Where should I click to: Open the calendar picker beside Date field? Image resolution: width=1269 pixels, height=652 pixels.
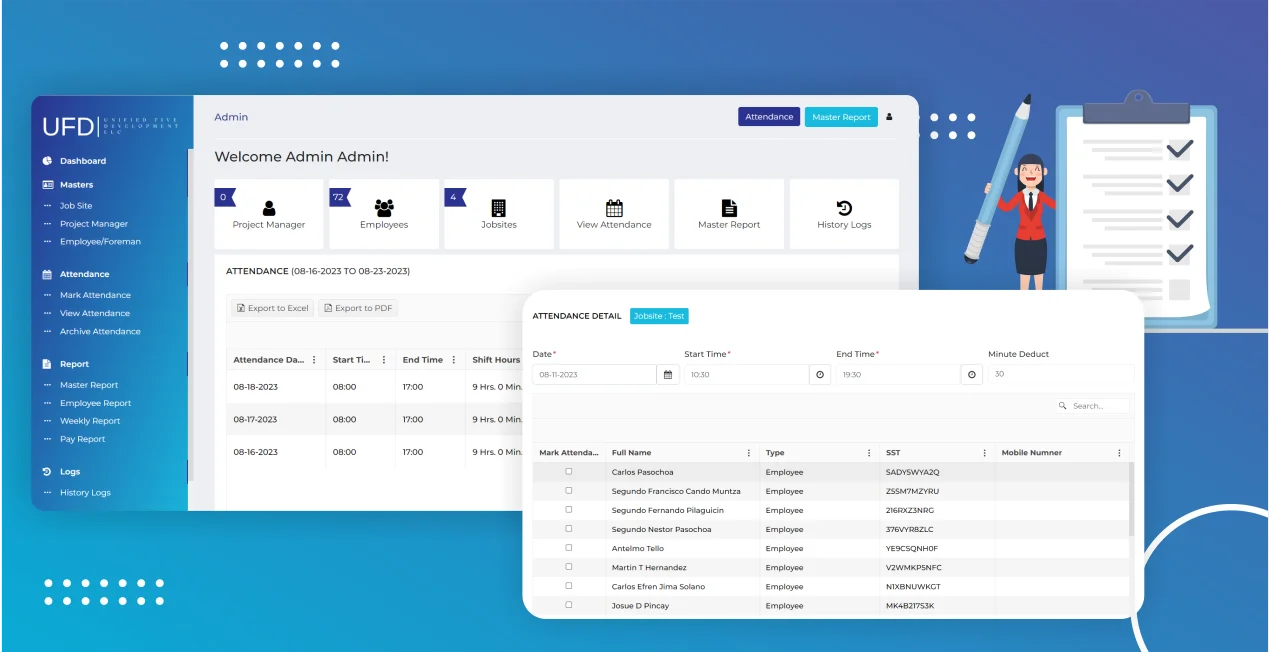click(668, 375)
